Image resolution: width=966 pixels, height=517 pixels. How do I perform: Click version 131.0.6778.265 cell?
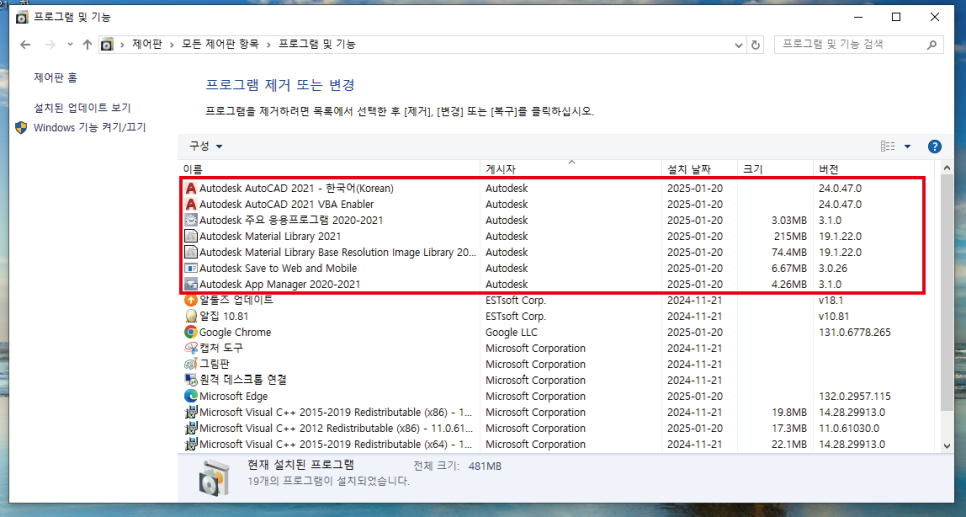point(854,332)
